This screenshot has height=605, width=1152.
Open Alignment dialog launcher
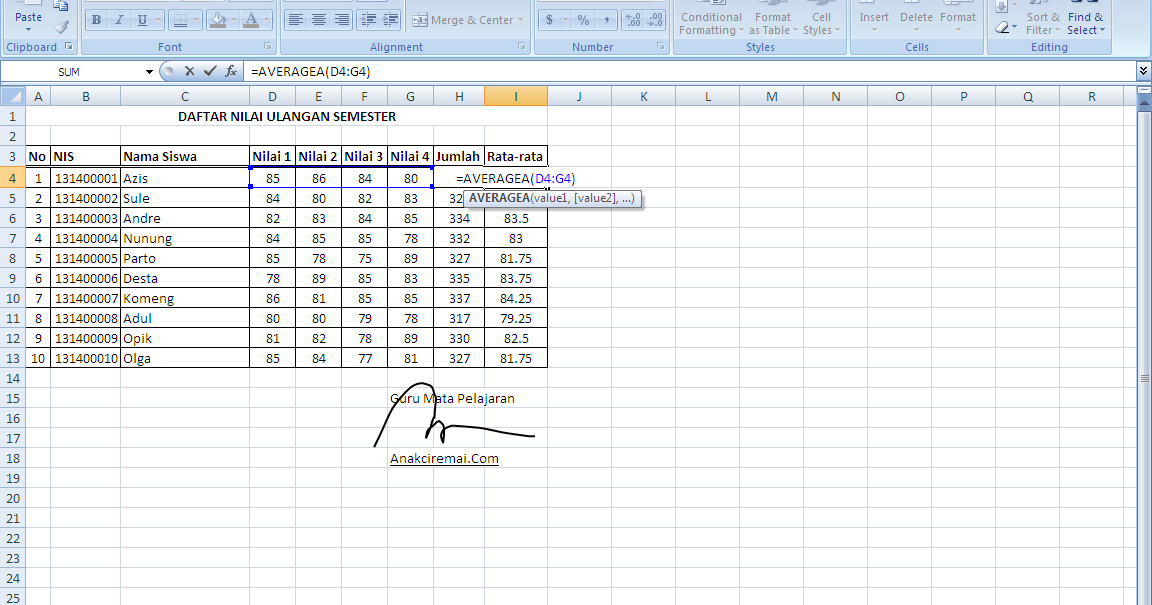pyautogui.click(x=522, y=46)
